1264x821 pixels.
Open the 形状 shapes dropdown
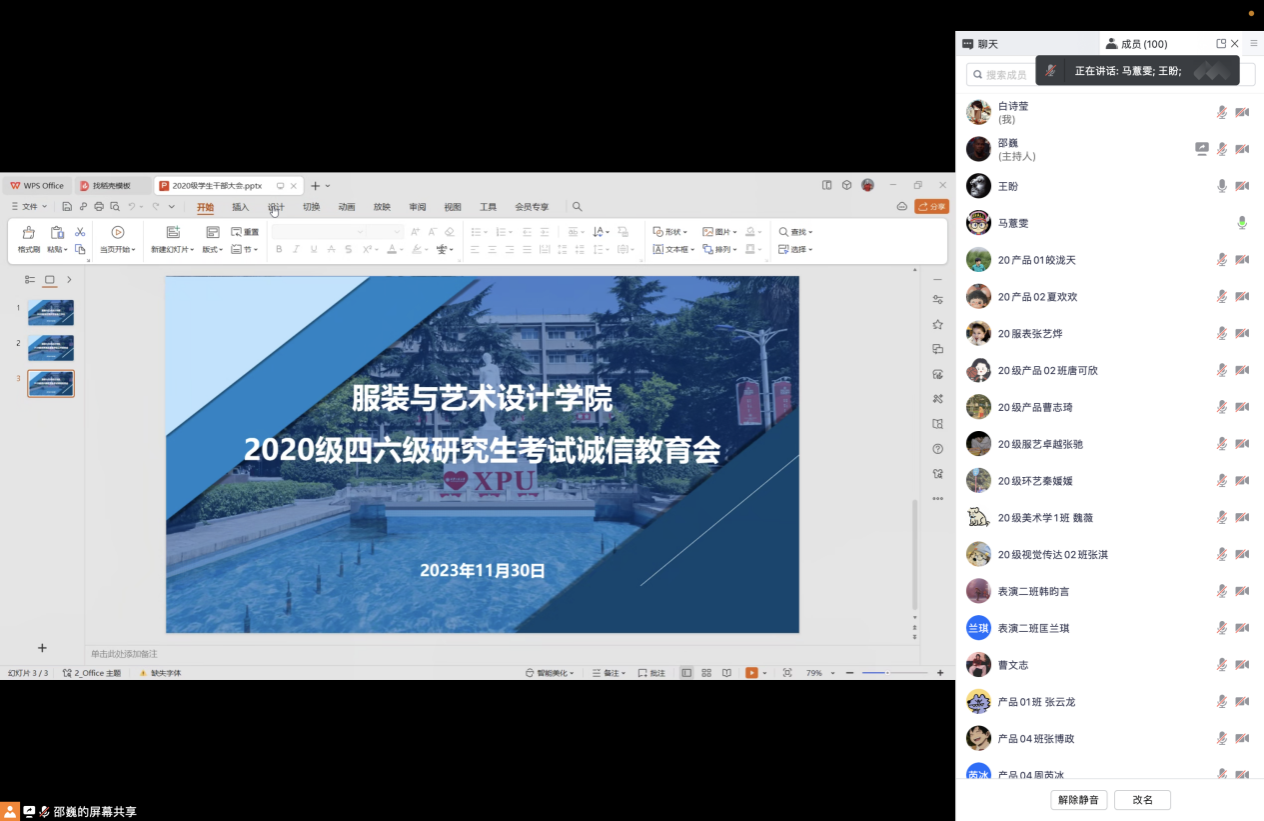(673, 232)
